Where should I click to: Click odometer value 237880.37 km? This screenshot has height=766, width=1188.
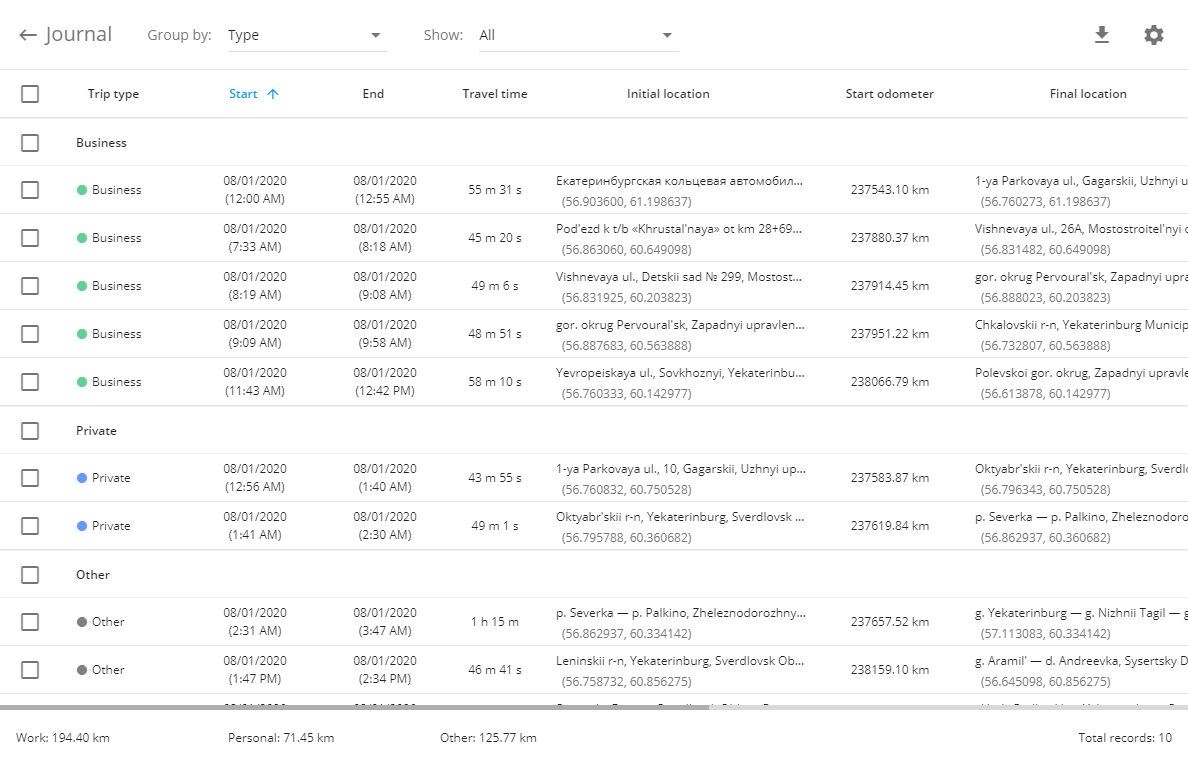click(889, 238)
